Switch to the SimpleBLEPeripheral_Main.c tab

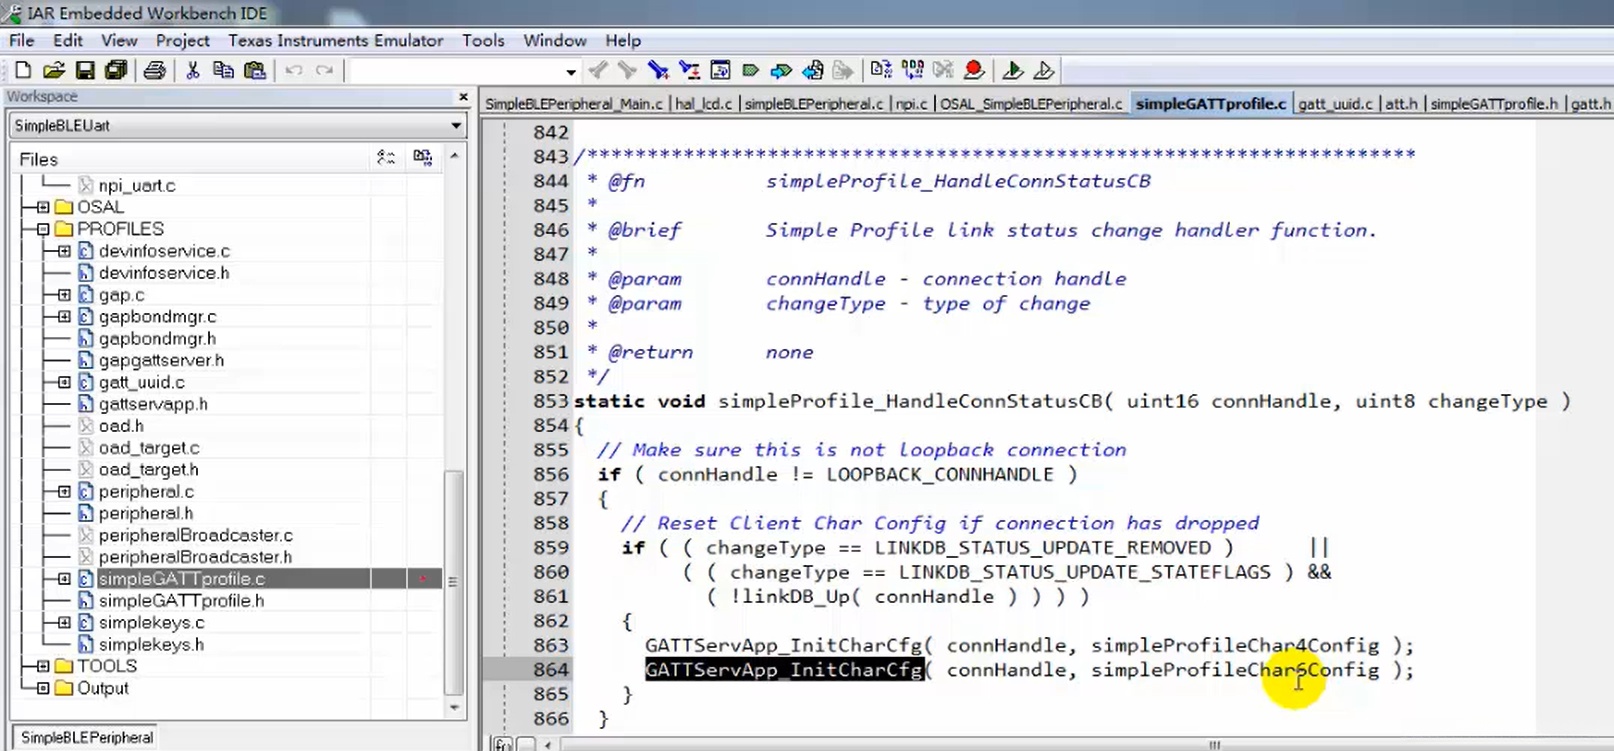point(574,104)
